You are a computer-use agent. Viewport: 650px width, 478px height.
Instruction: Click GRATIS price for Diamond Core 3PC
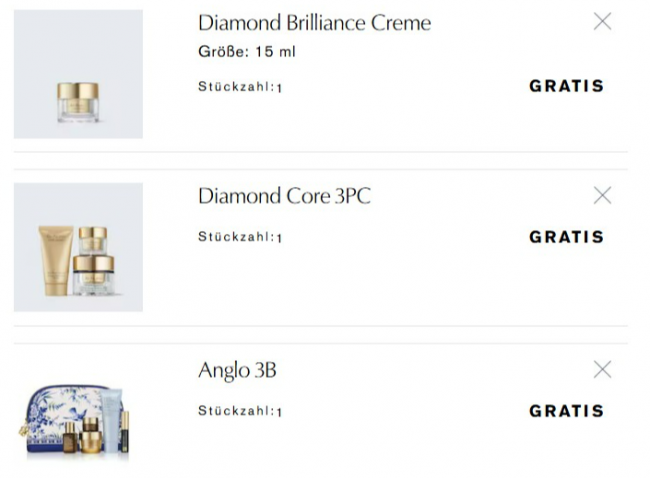(566, 237)
